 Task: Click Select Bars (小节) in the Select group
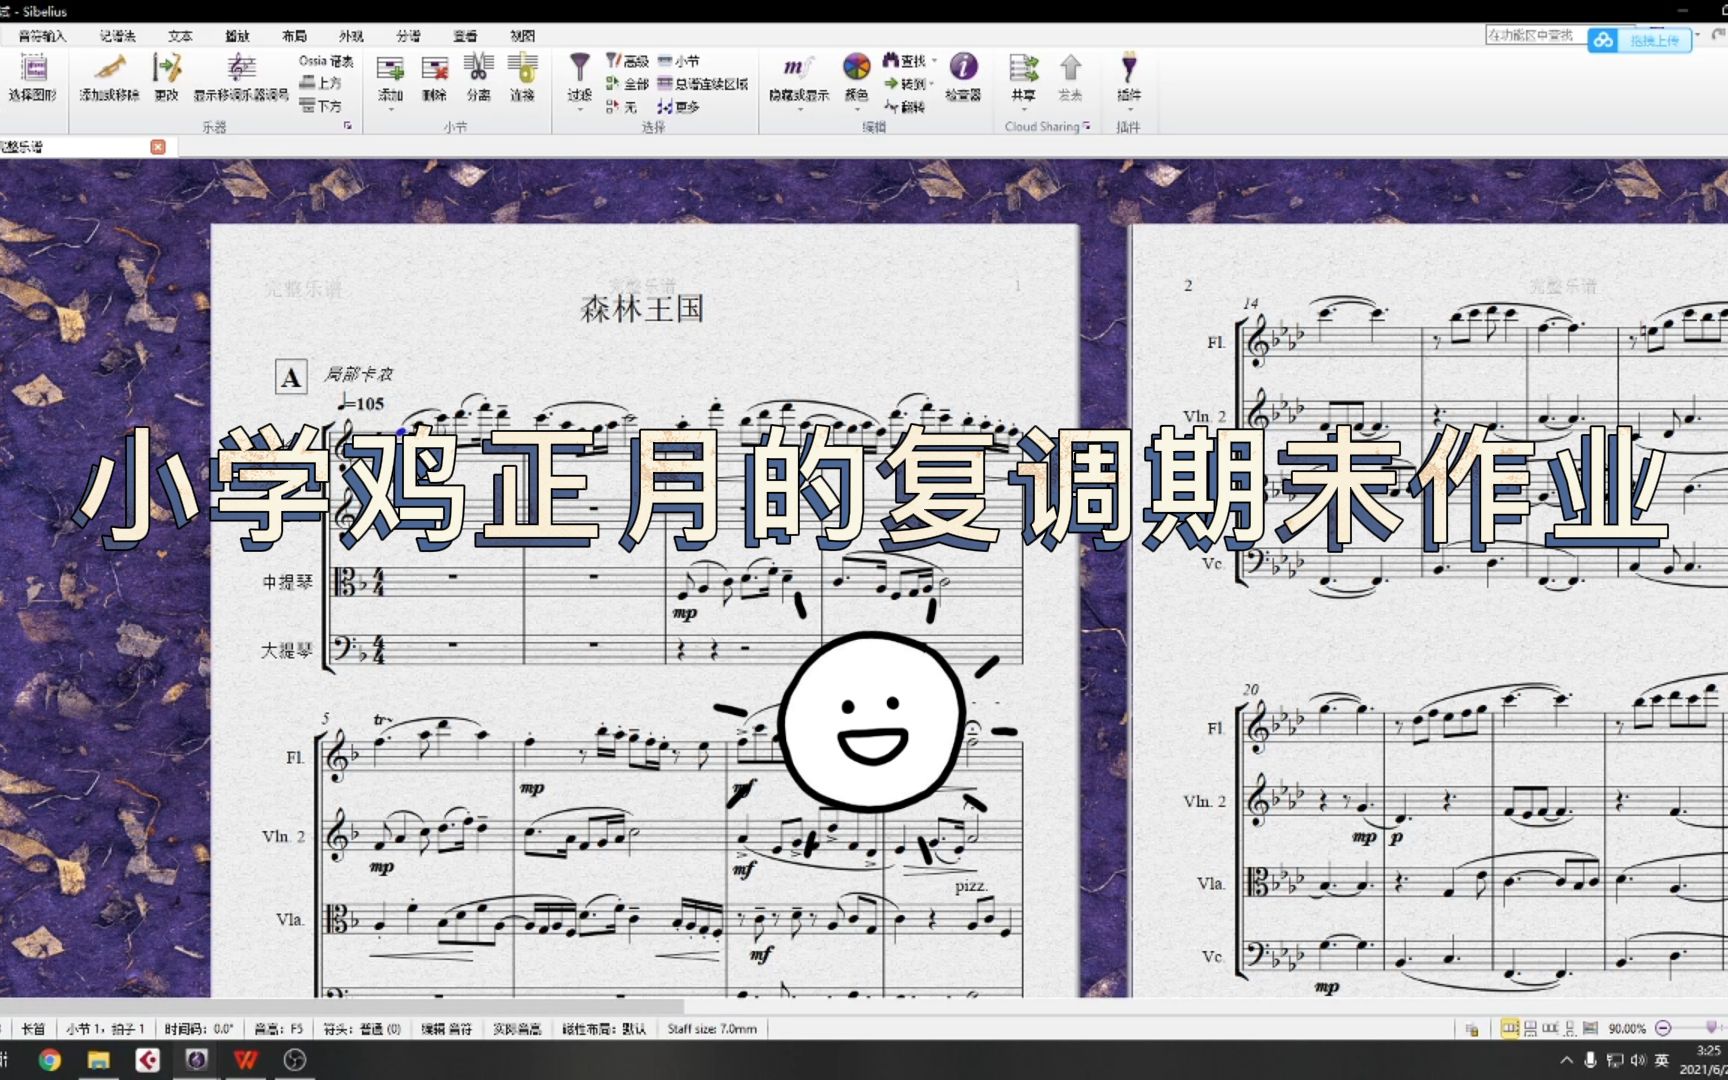679,61
